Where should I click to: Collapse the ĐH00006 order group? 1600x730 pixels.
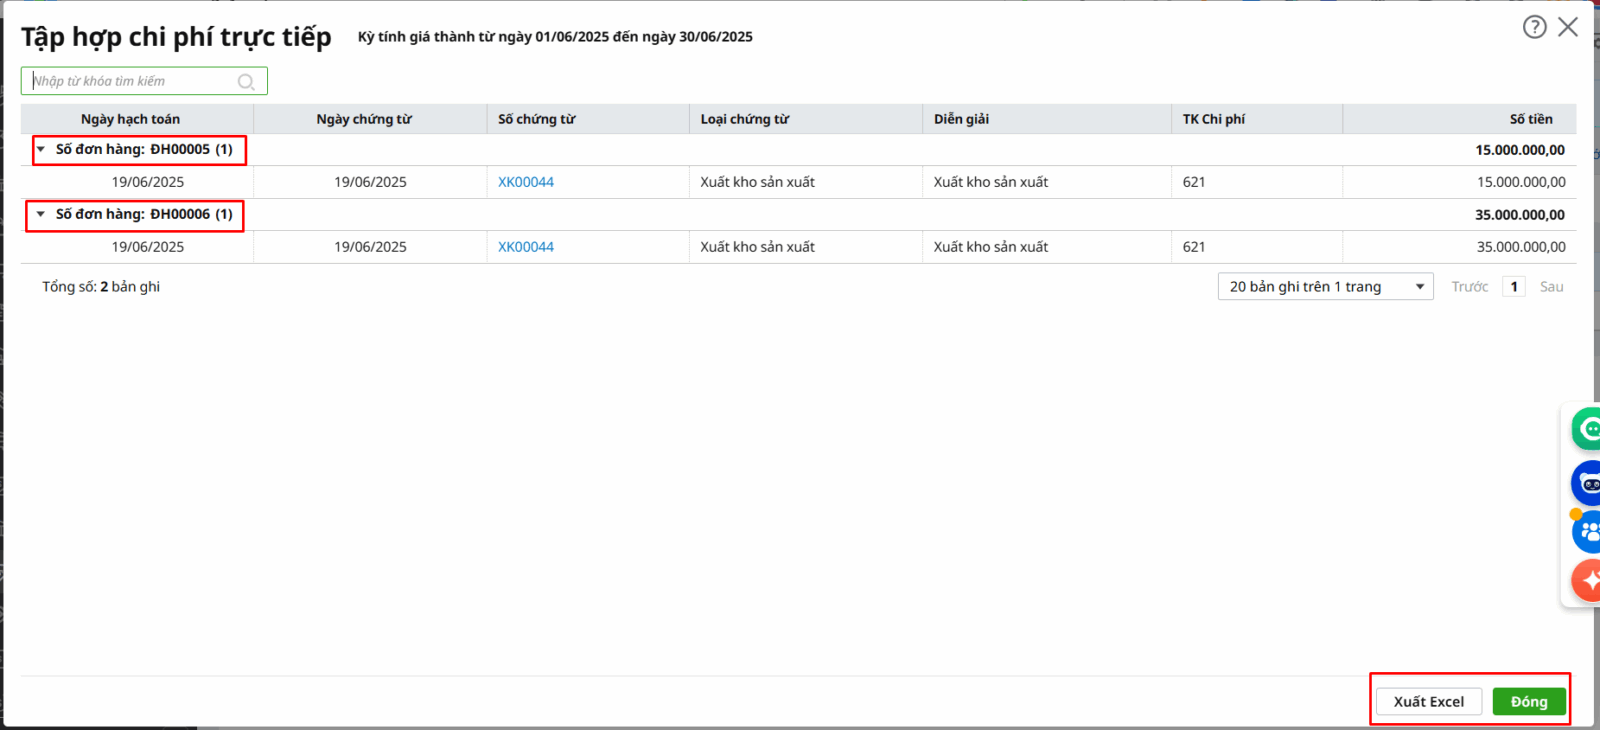pyautogui.click(x=41, y=214)
